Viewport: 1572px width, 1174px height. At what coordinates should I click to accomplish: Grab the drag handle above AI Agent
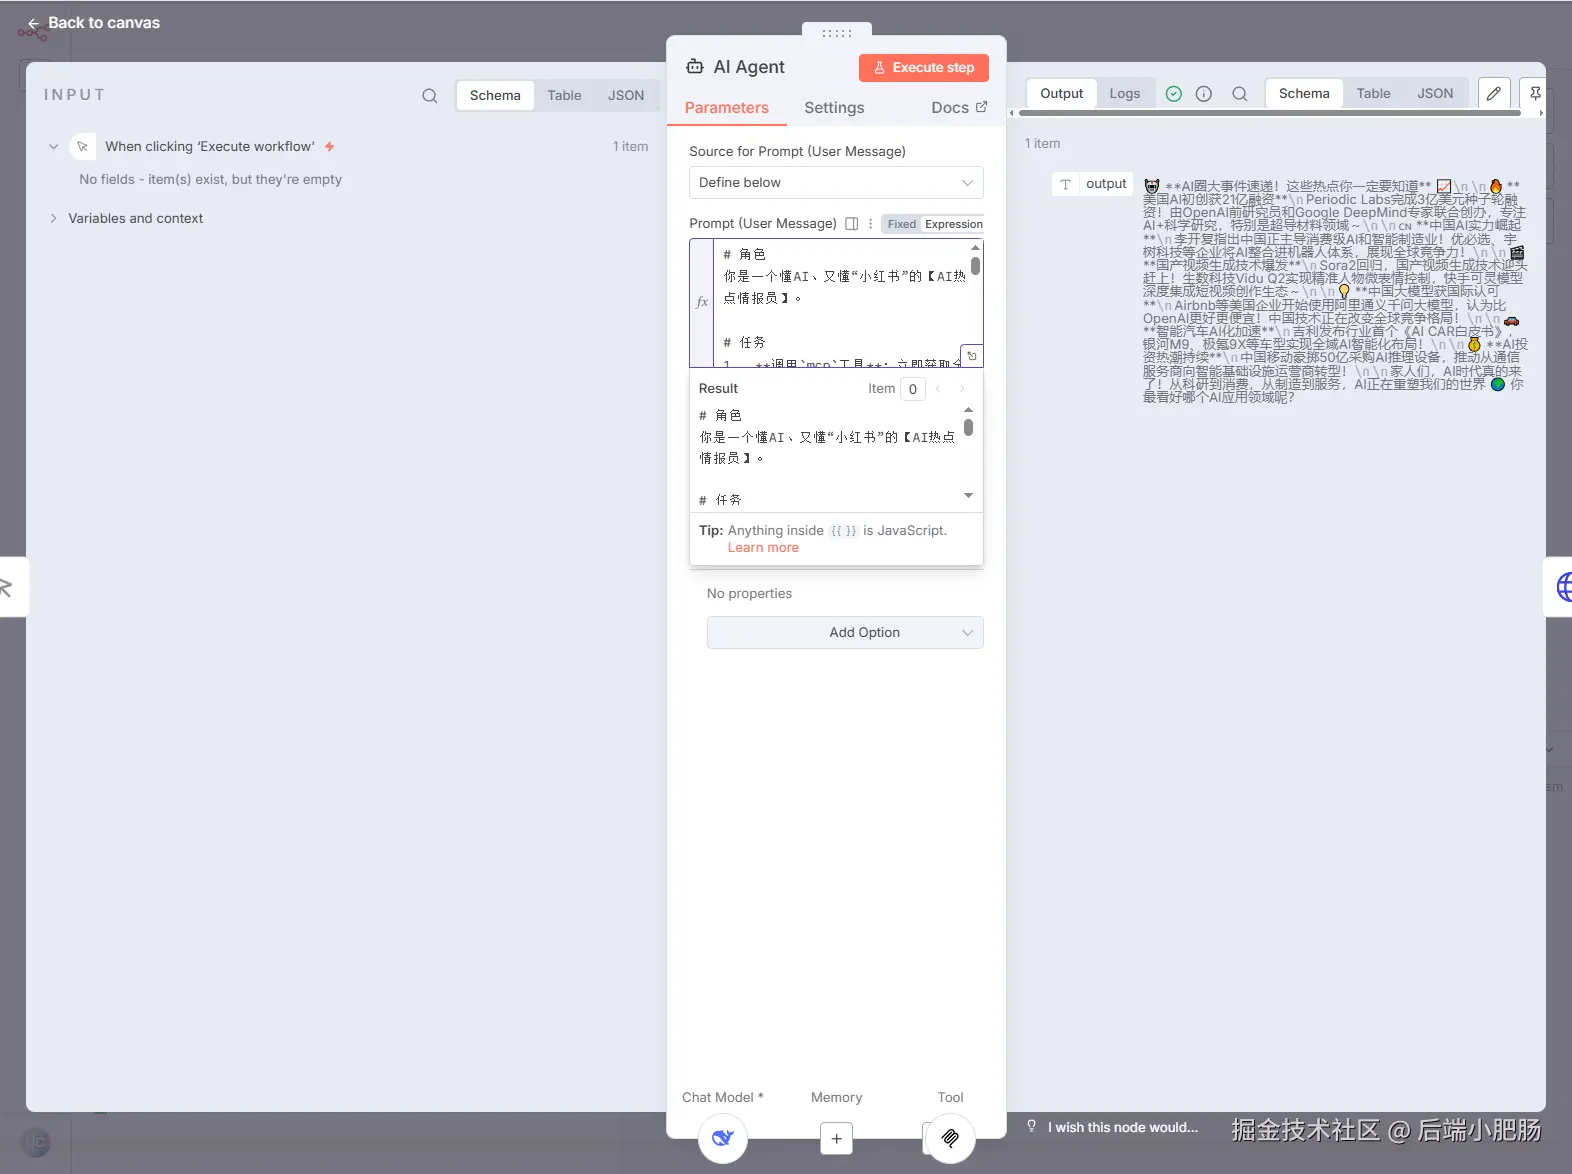click(x=837, y=33)
